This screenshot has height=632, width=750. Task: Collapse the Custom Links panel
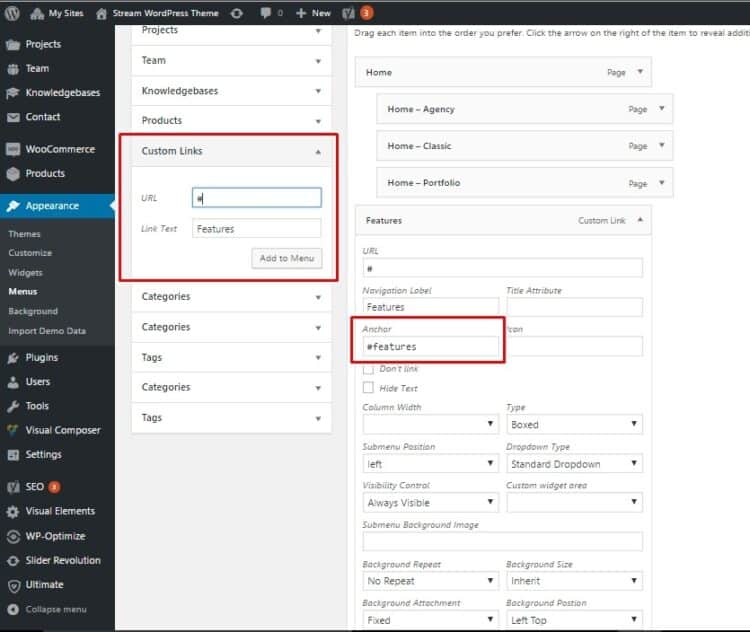(318, 151)
